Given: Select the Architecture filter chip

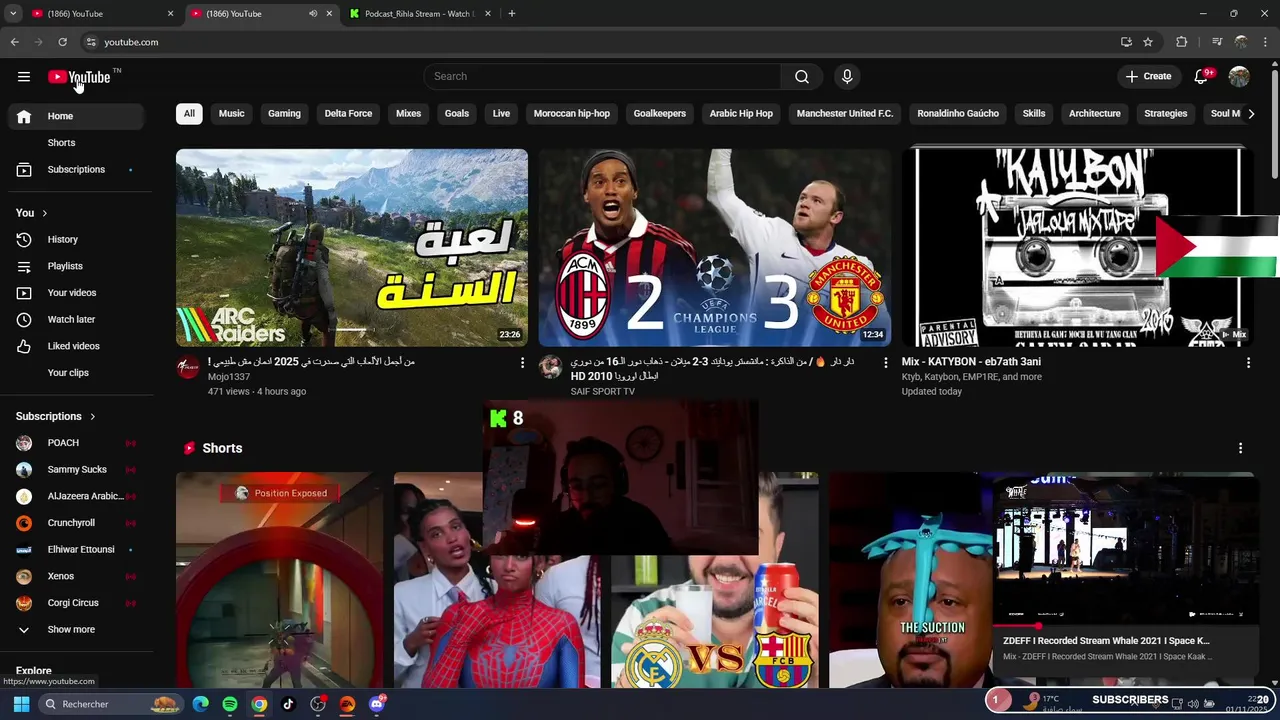Looking at the screenshot, I should point(1095,113).
